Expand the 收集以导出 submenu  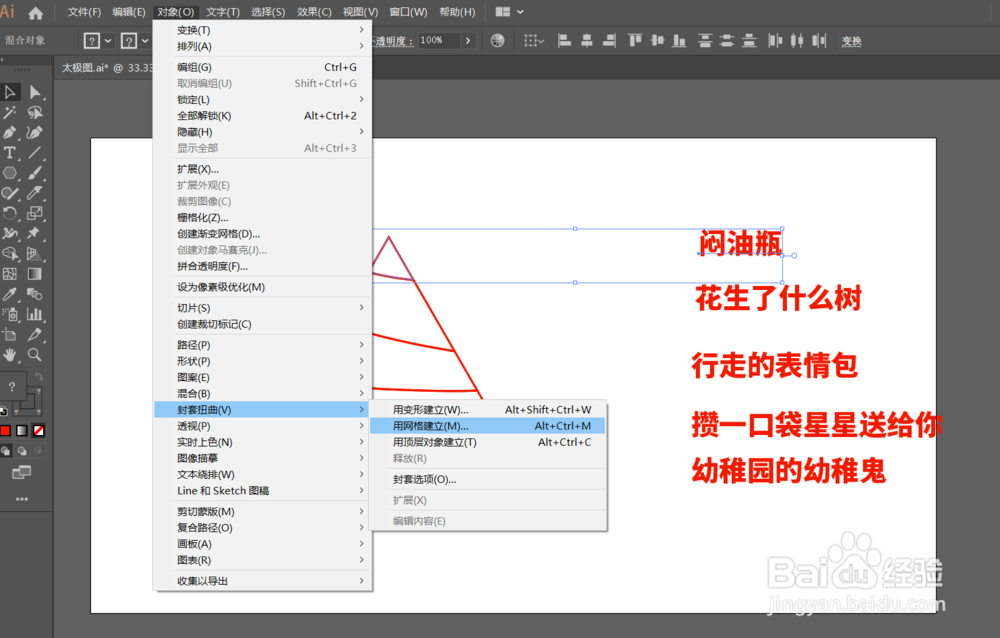263,581
